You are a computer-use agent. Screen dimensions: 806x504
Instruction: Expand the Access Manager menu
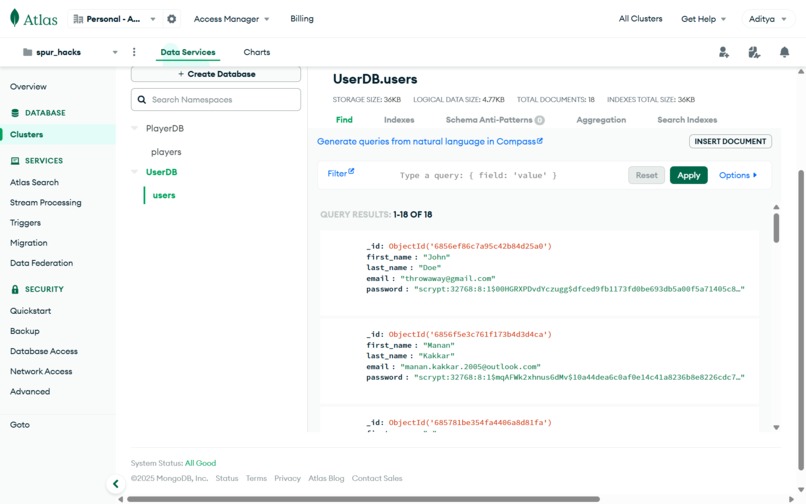coord(231,19)
